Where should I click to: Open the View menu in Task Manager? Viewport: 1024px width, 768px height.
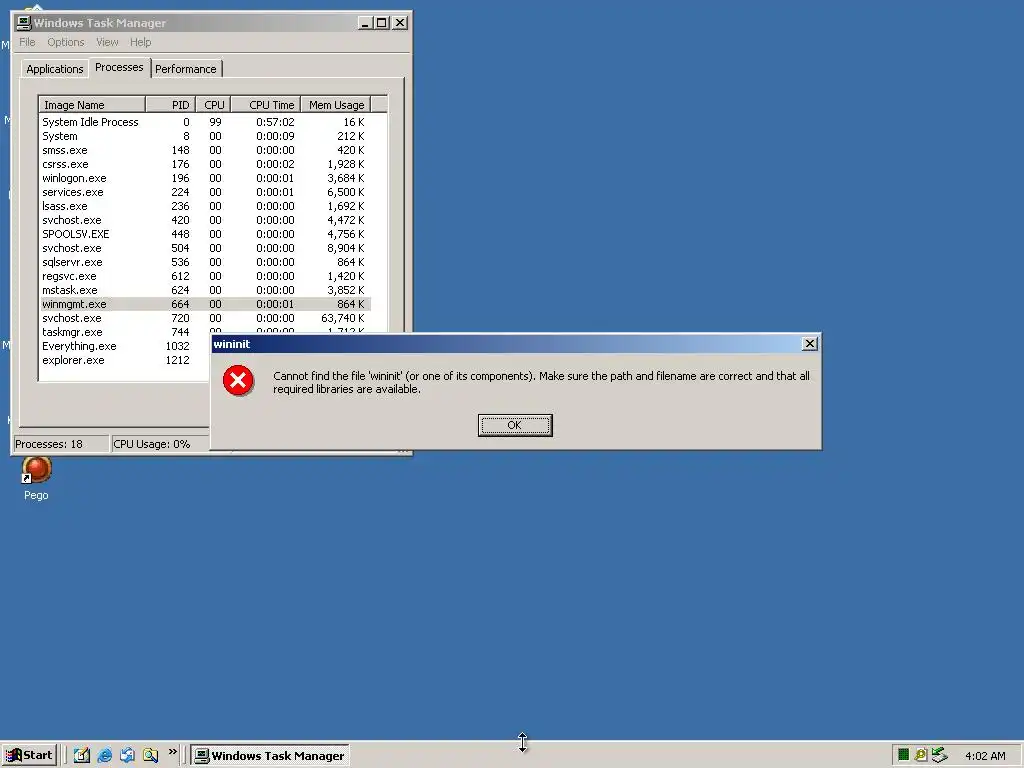(107, 42)
